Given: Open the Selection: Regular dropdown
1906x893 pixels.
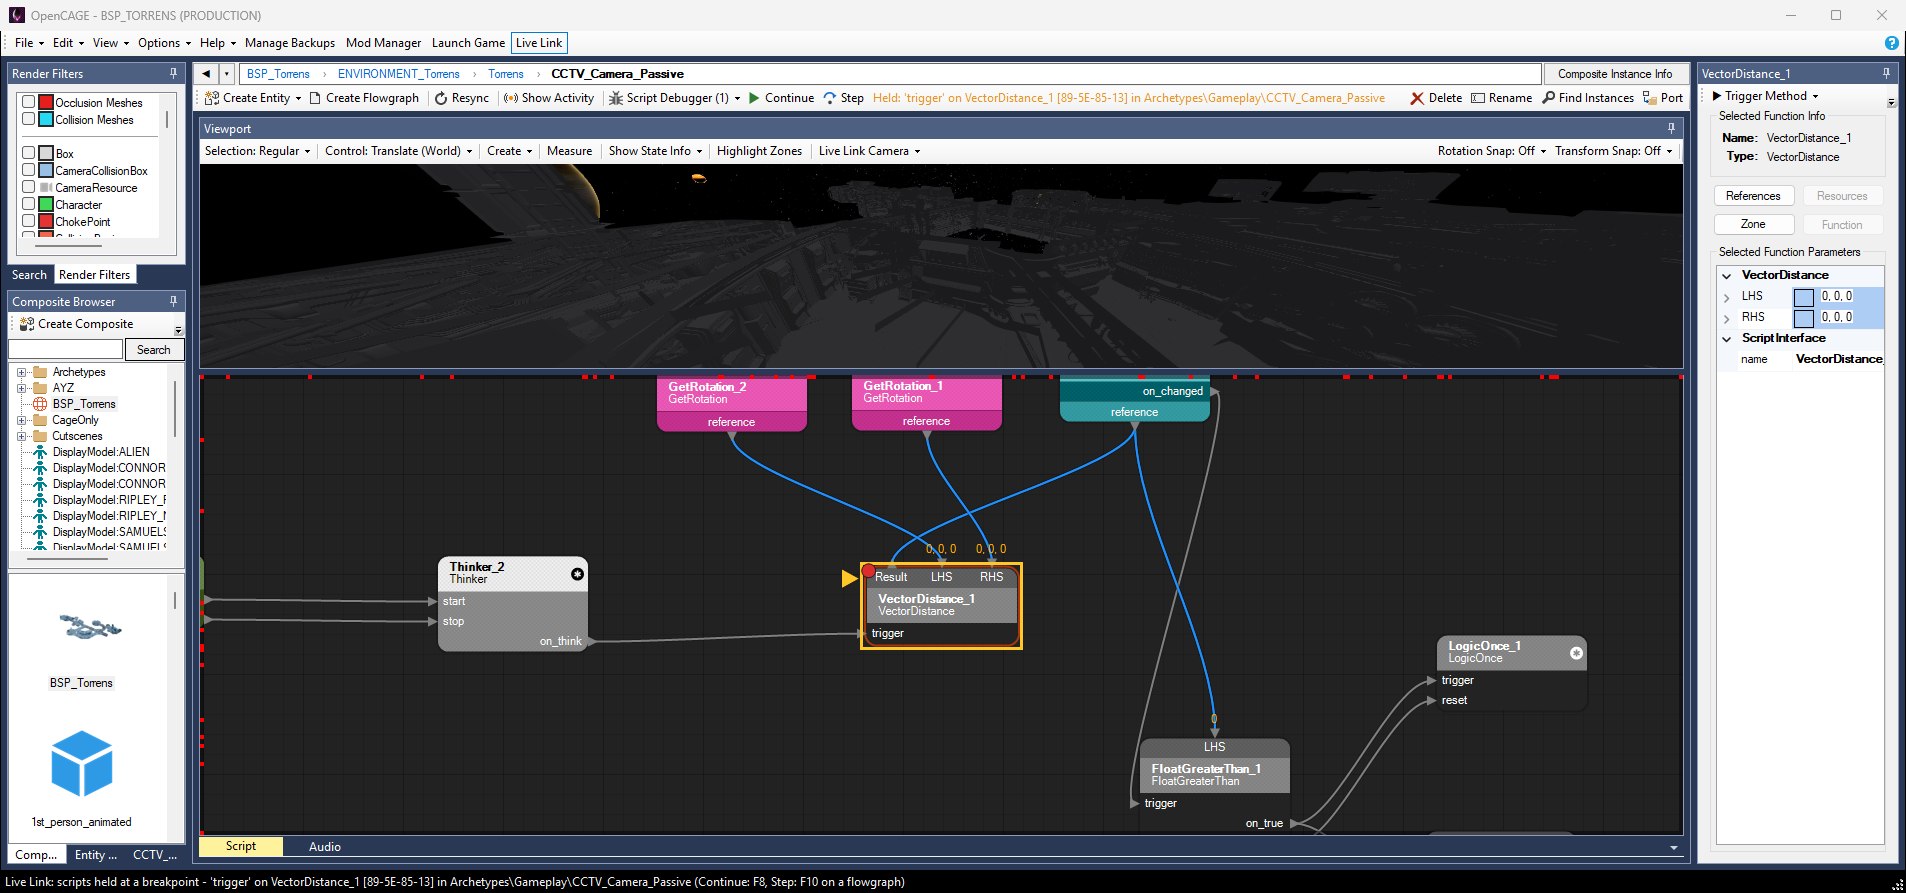Looking at the screenshot, I should (x=258, y=151).
